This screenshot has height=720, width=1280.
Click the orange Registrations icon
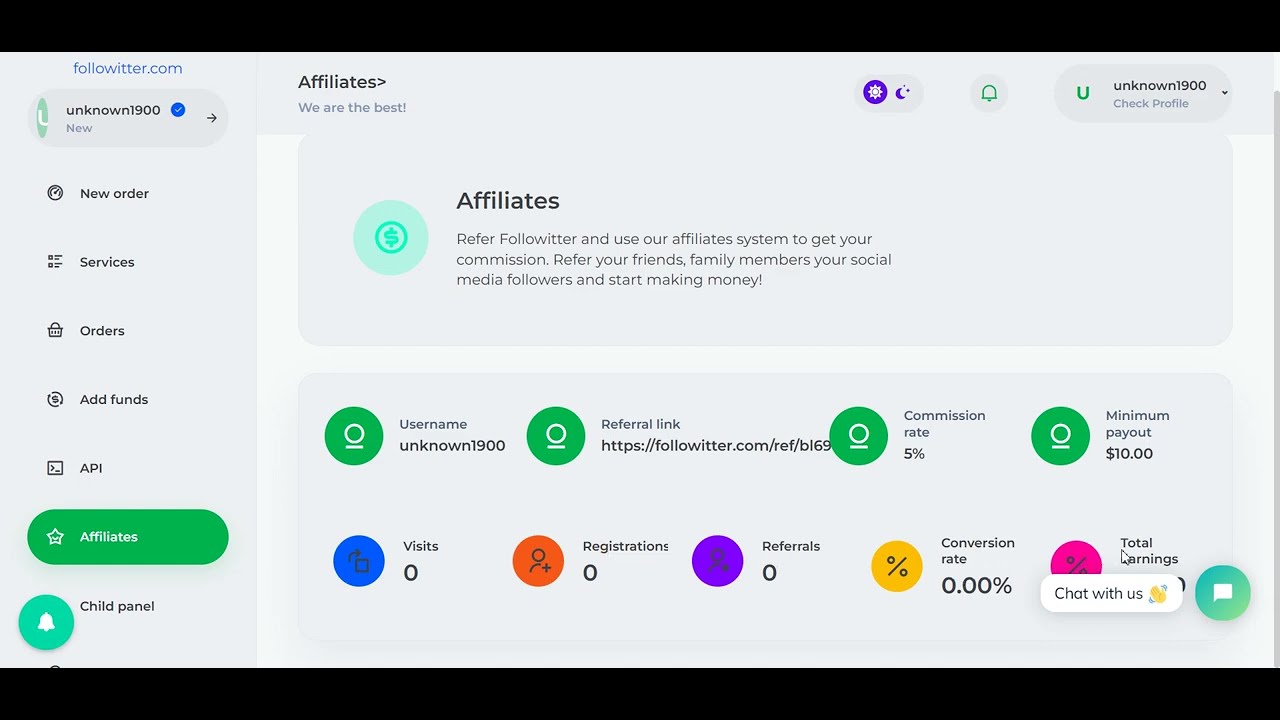(538, 561)
